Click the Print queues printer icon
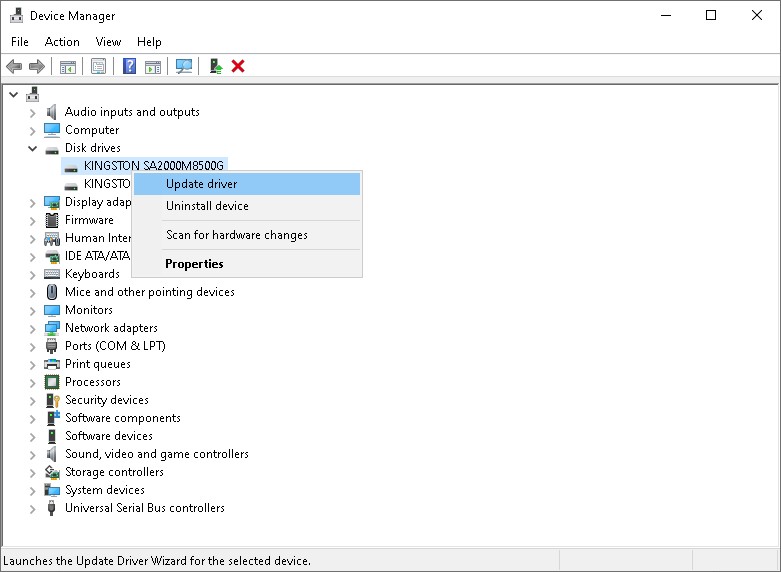 click(x=52, y=364)
